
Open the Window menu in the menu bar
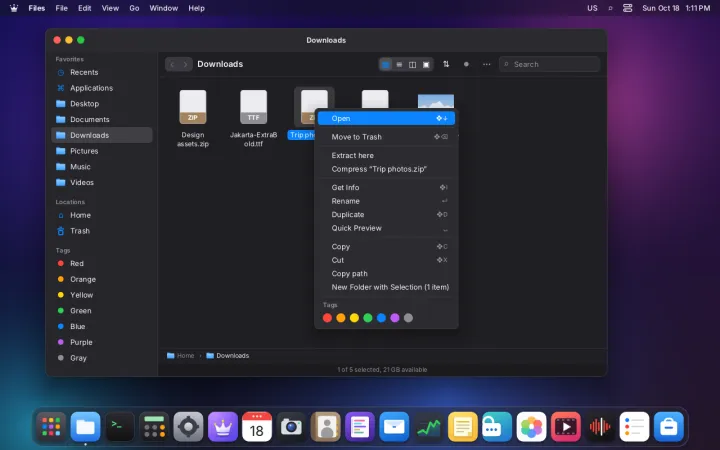(163, 8)
